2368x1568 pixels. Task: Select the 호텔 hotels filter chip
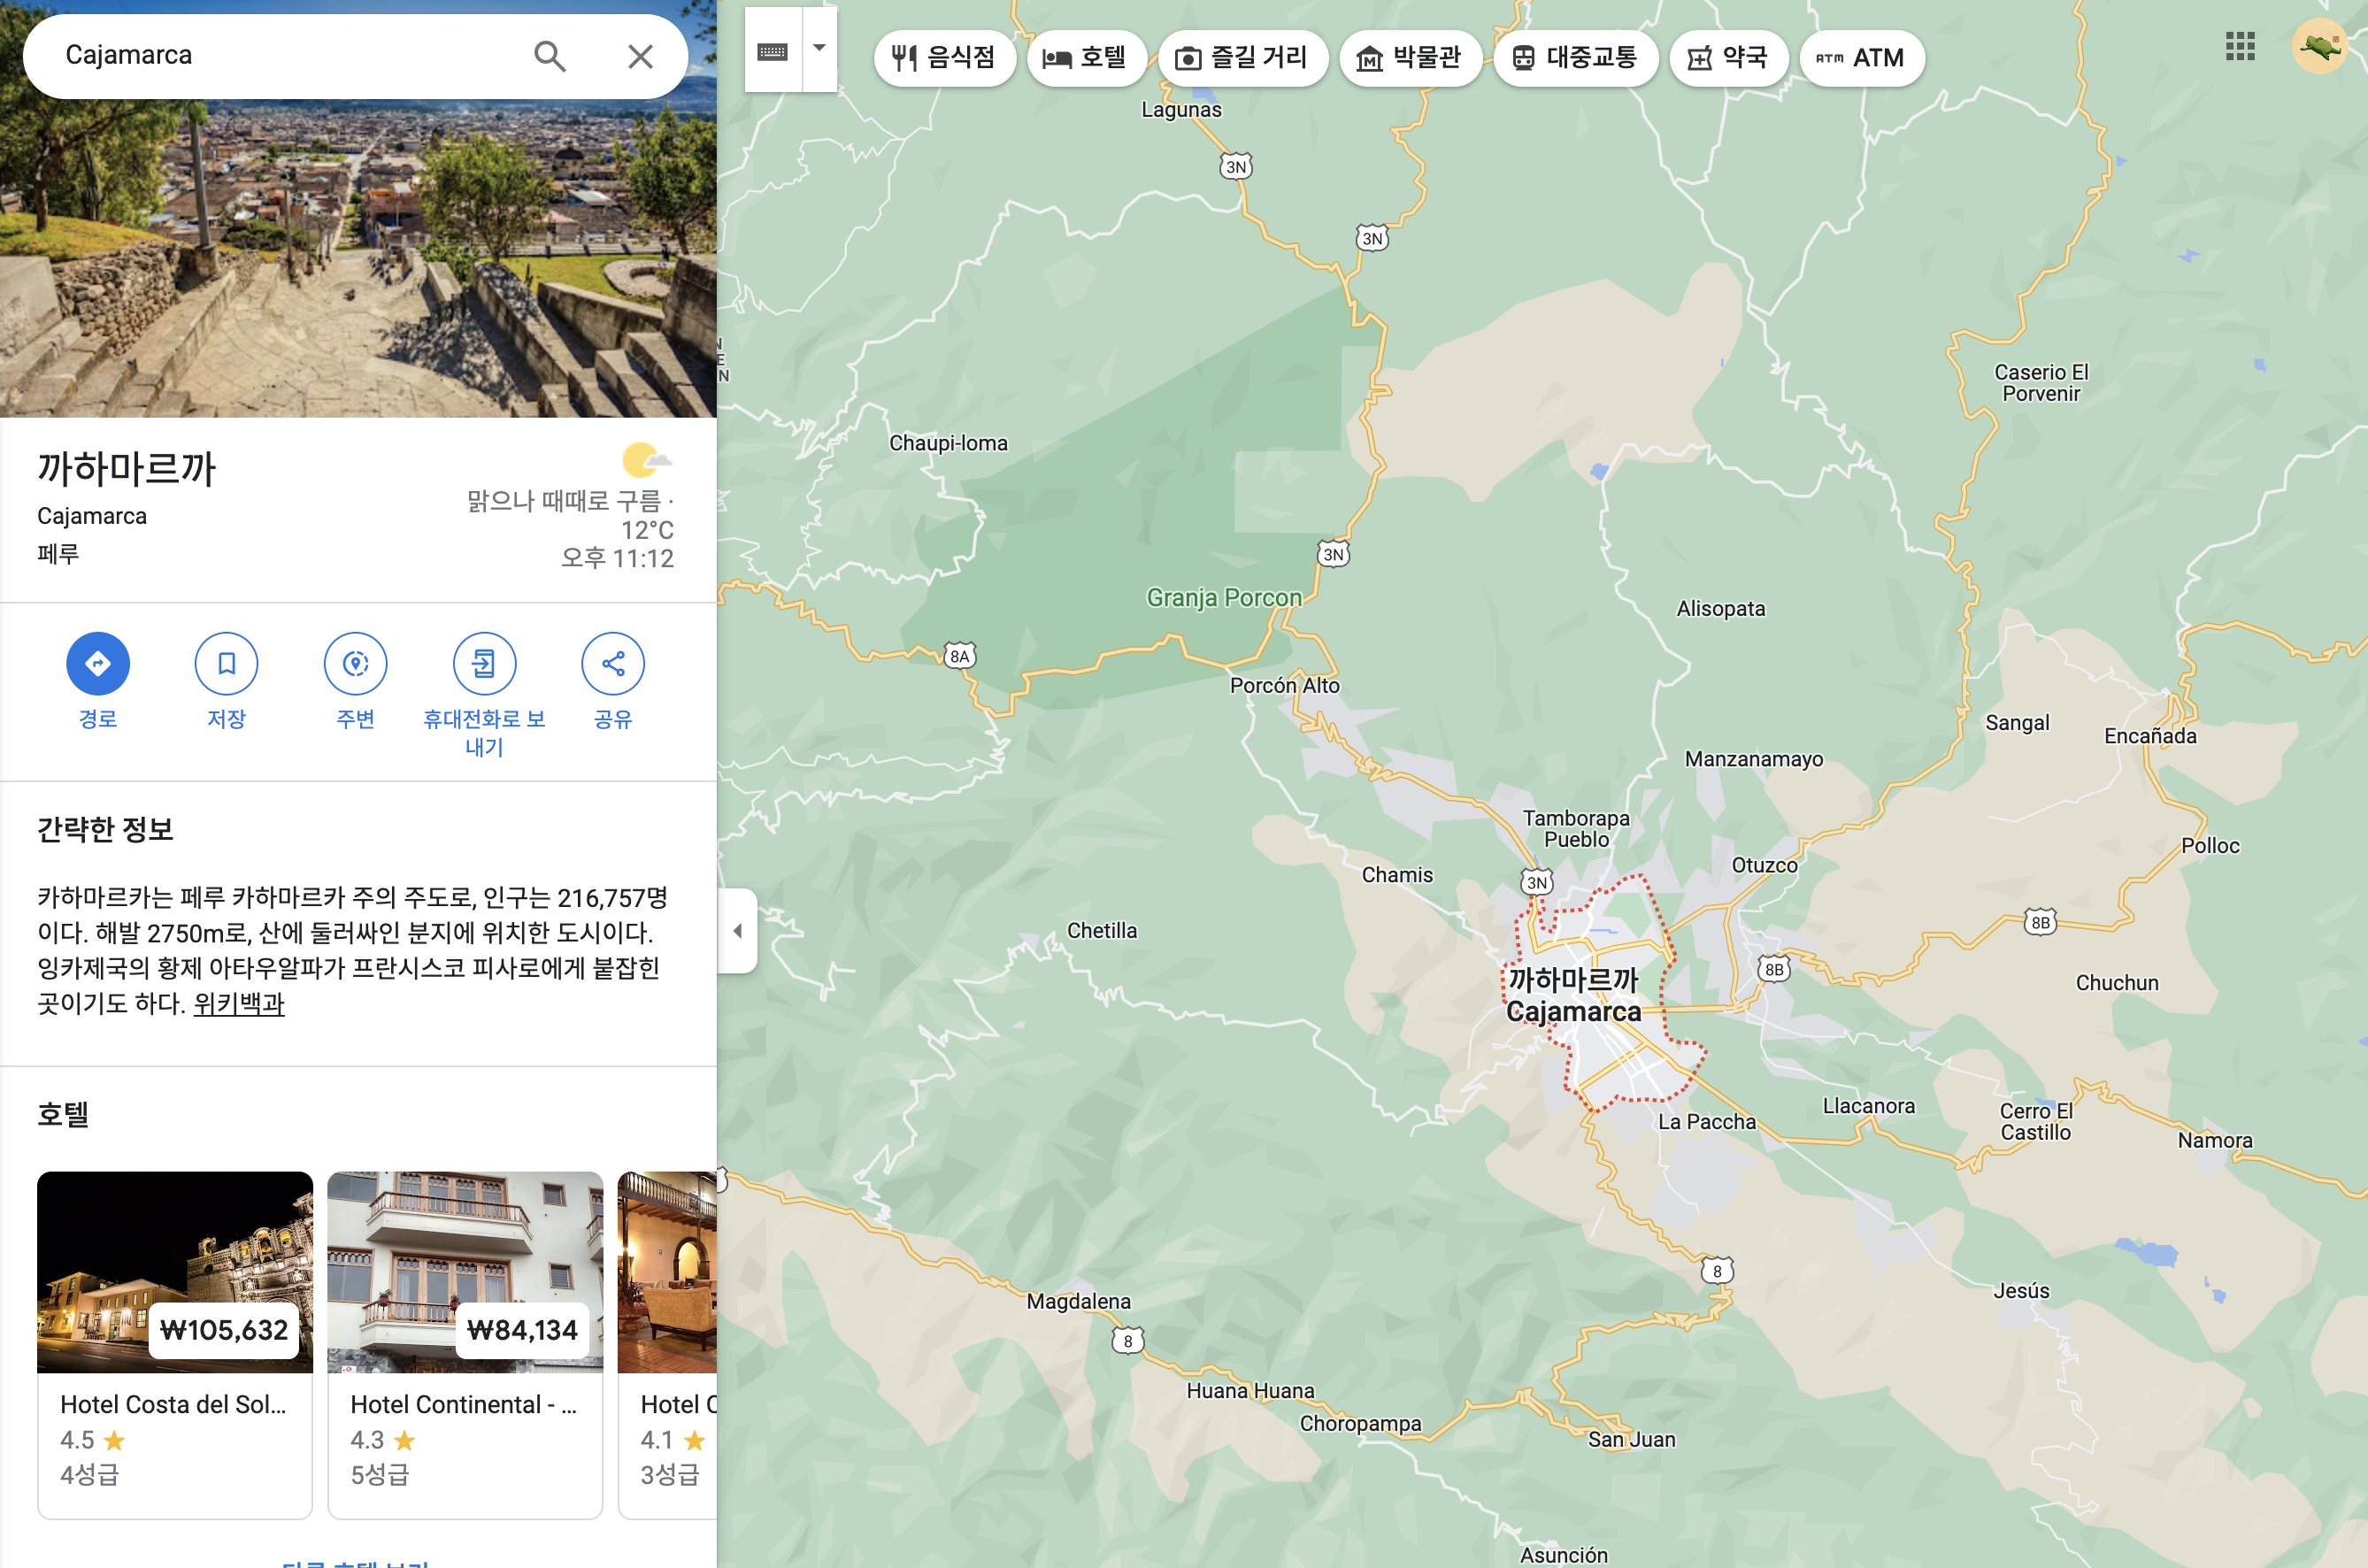click(x=1086, y=58)
